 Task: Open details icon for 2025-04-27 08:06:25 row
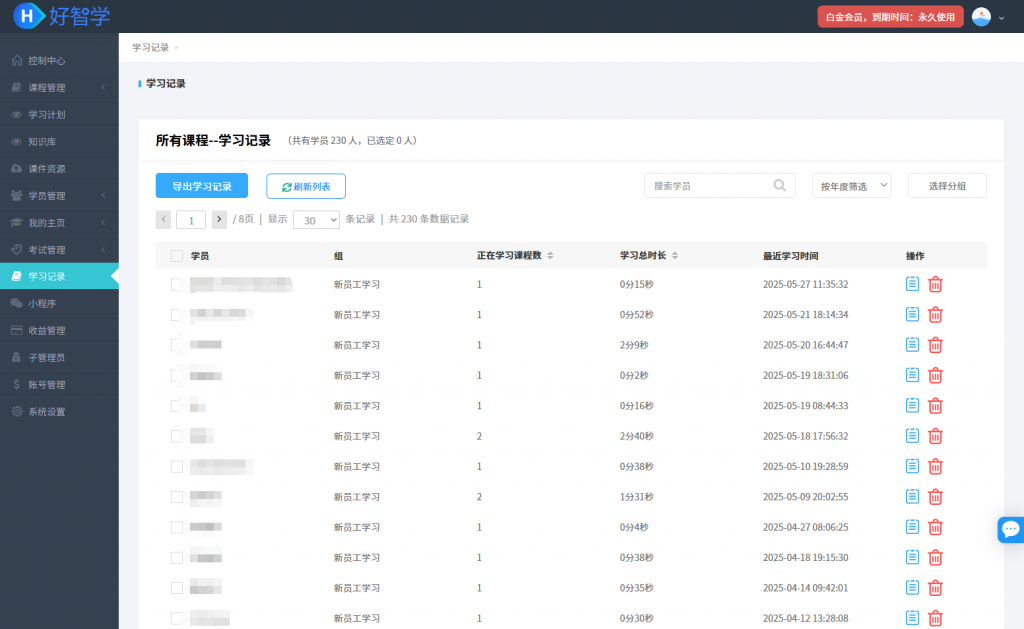click(x=912, y=526)
